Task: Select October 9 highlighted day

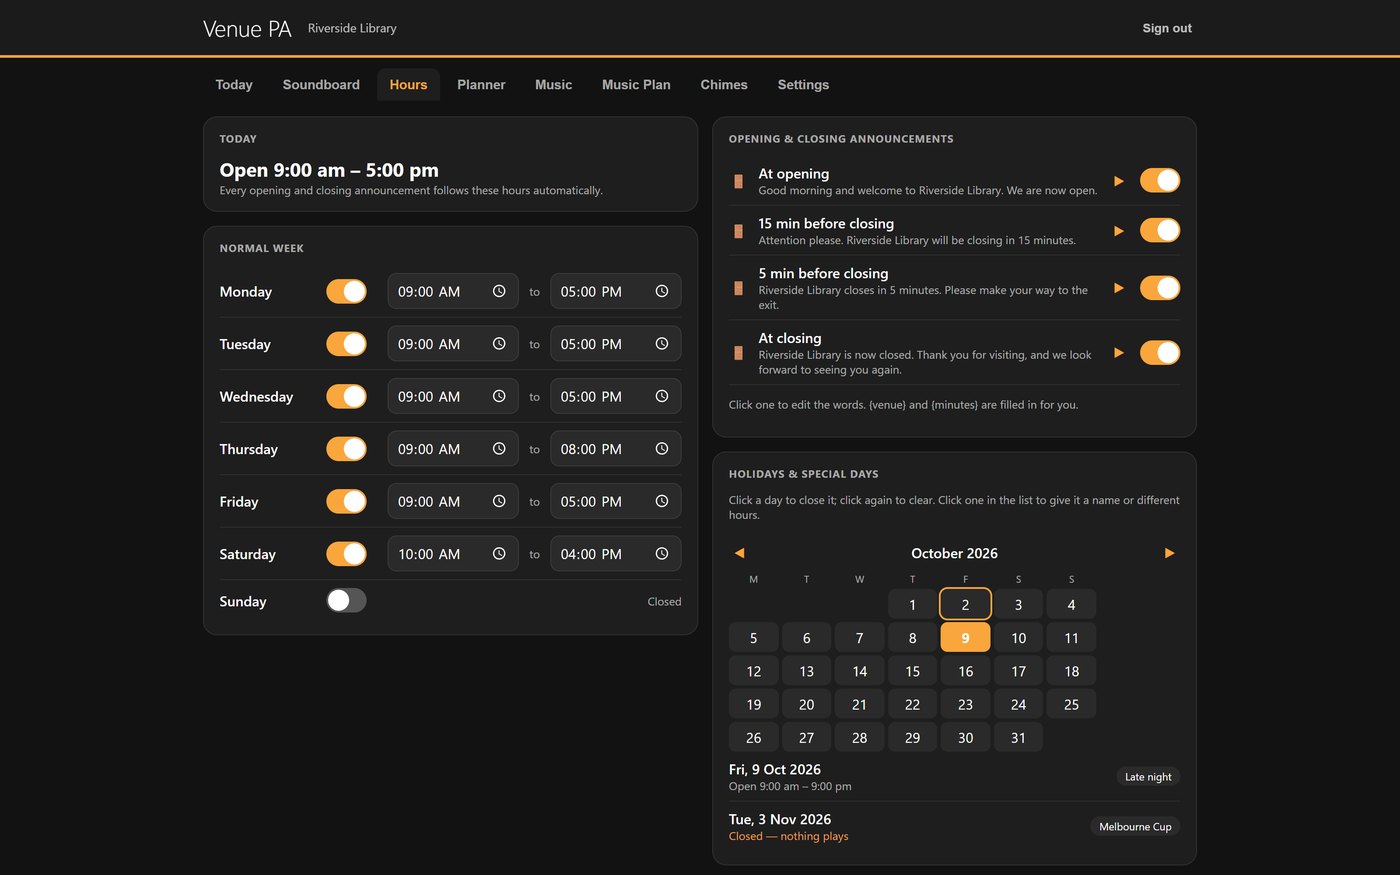Action: click(x=965, y=638)
